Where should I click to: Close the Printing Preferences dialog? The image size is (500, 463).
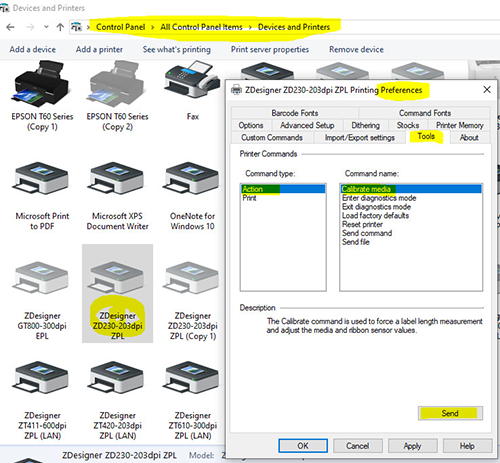(x=487, y=90)
